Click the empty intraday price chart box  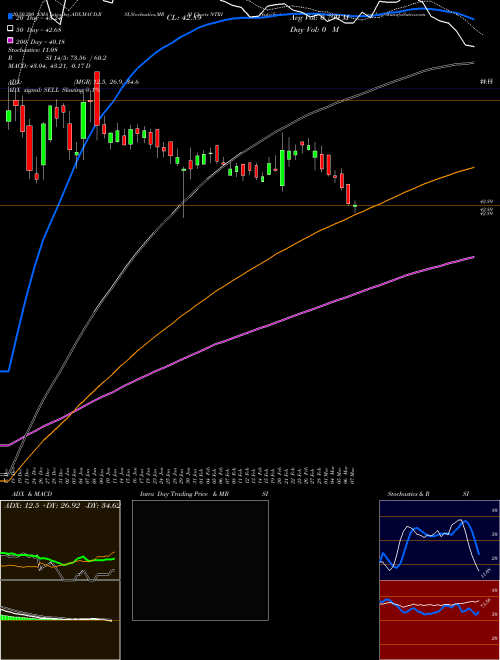coord(200,560)
